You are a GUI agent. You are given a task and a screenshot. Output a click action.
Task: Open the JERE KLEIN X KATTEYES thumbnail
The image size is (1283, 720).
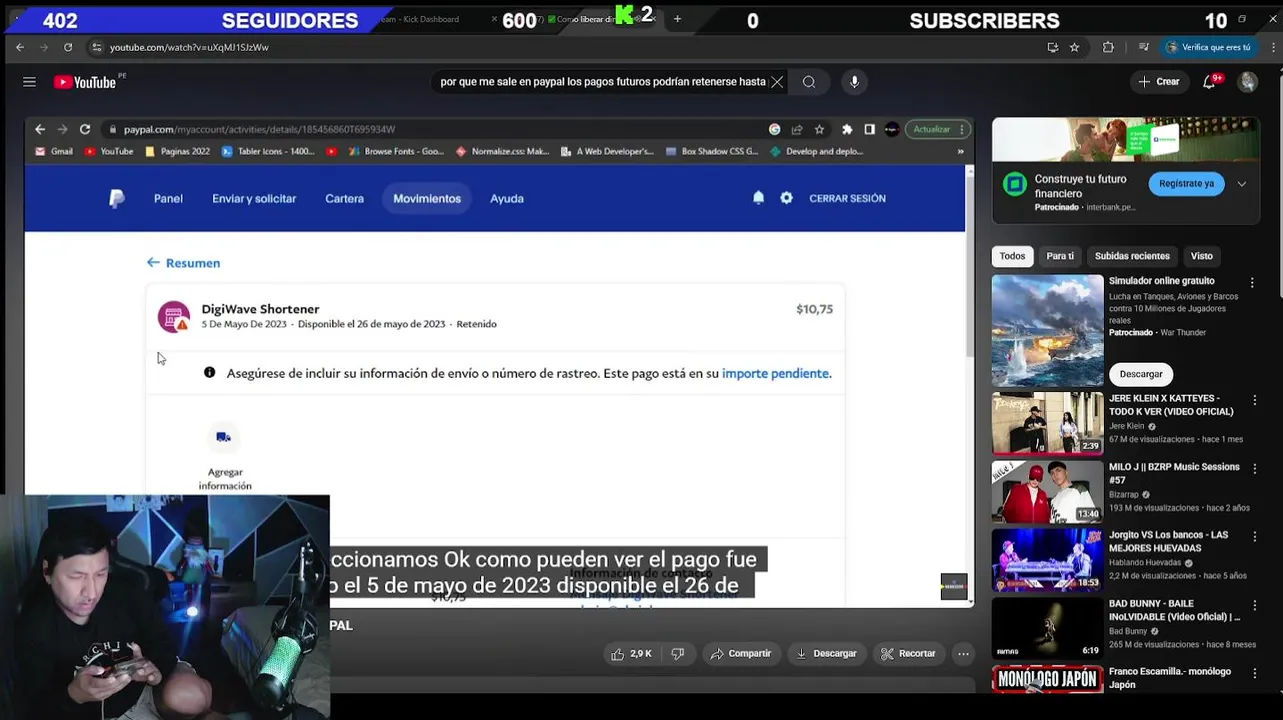(x=1047, y=423)
